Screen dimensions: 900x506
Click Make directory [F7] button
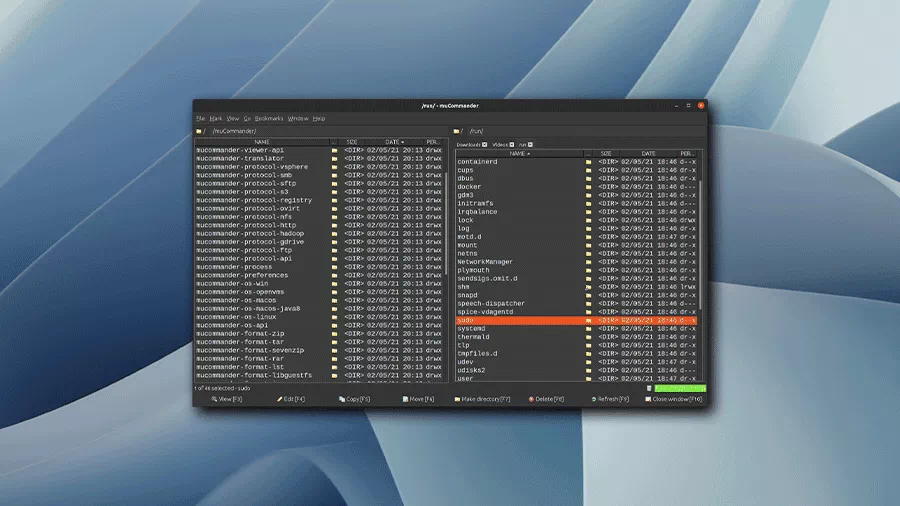pyautogui.click(x=482, y=399)
